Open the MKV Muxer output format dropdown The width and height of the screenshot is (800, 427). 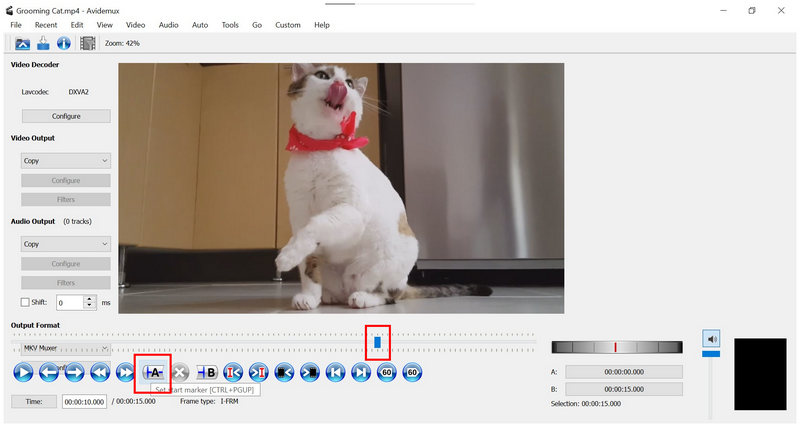point(66,348)
